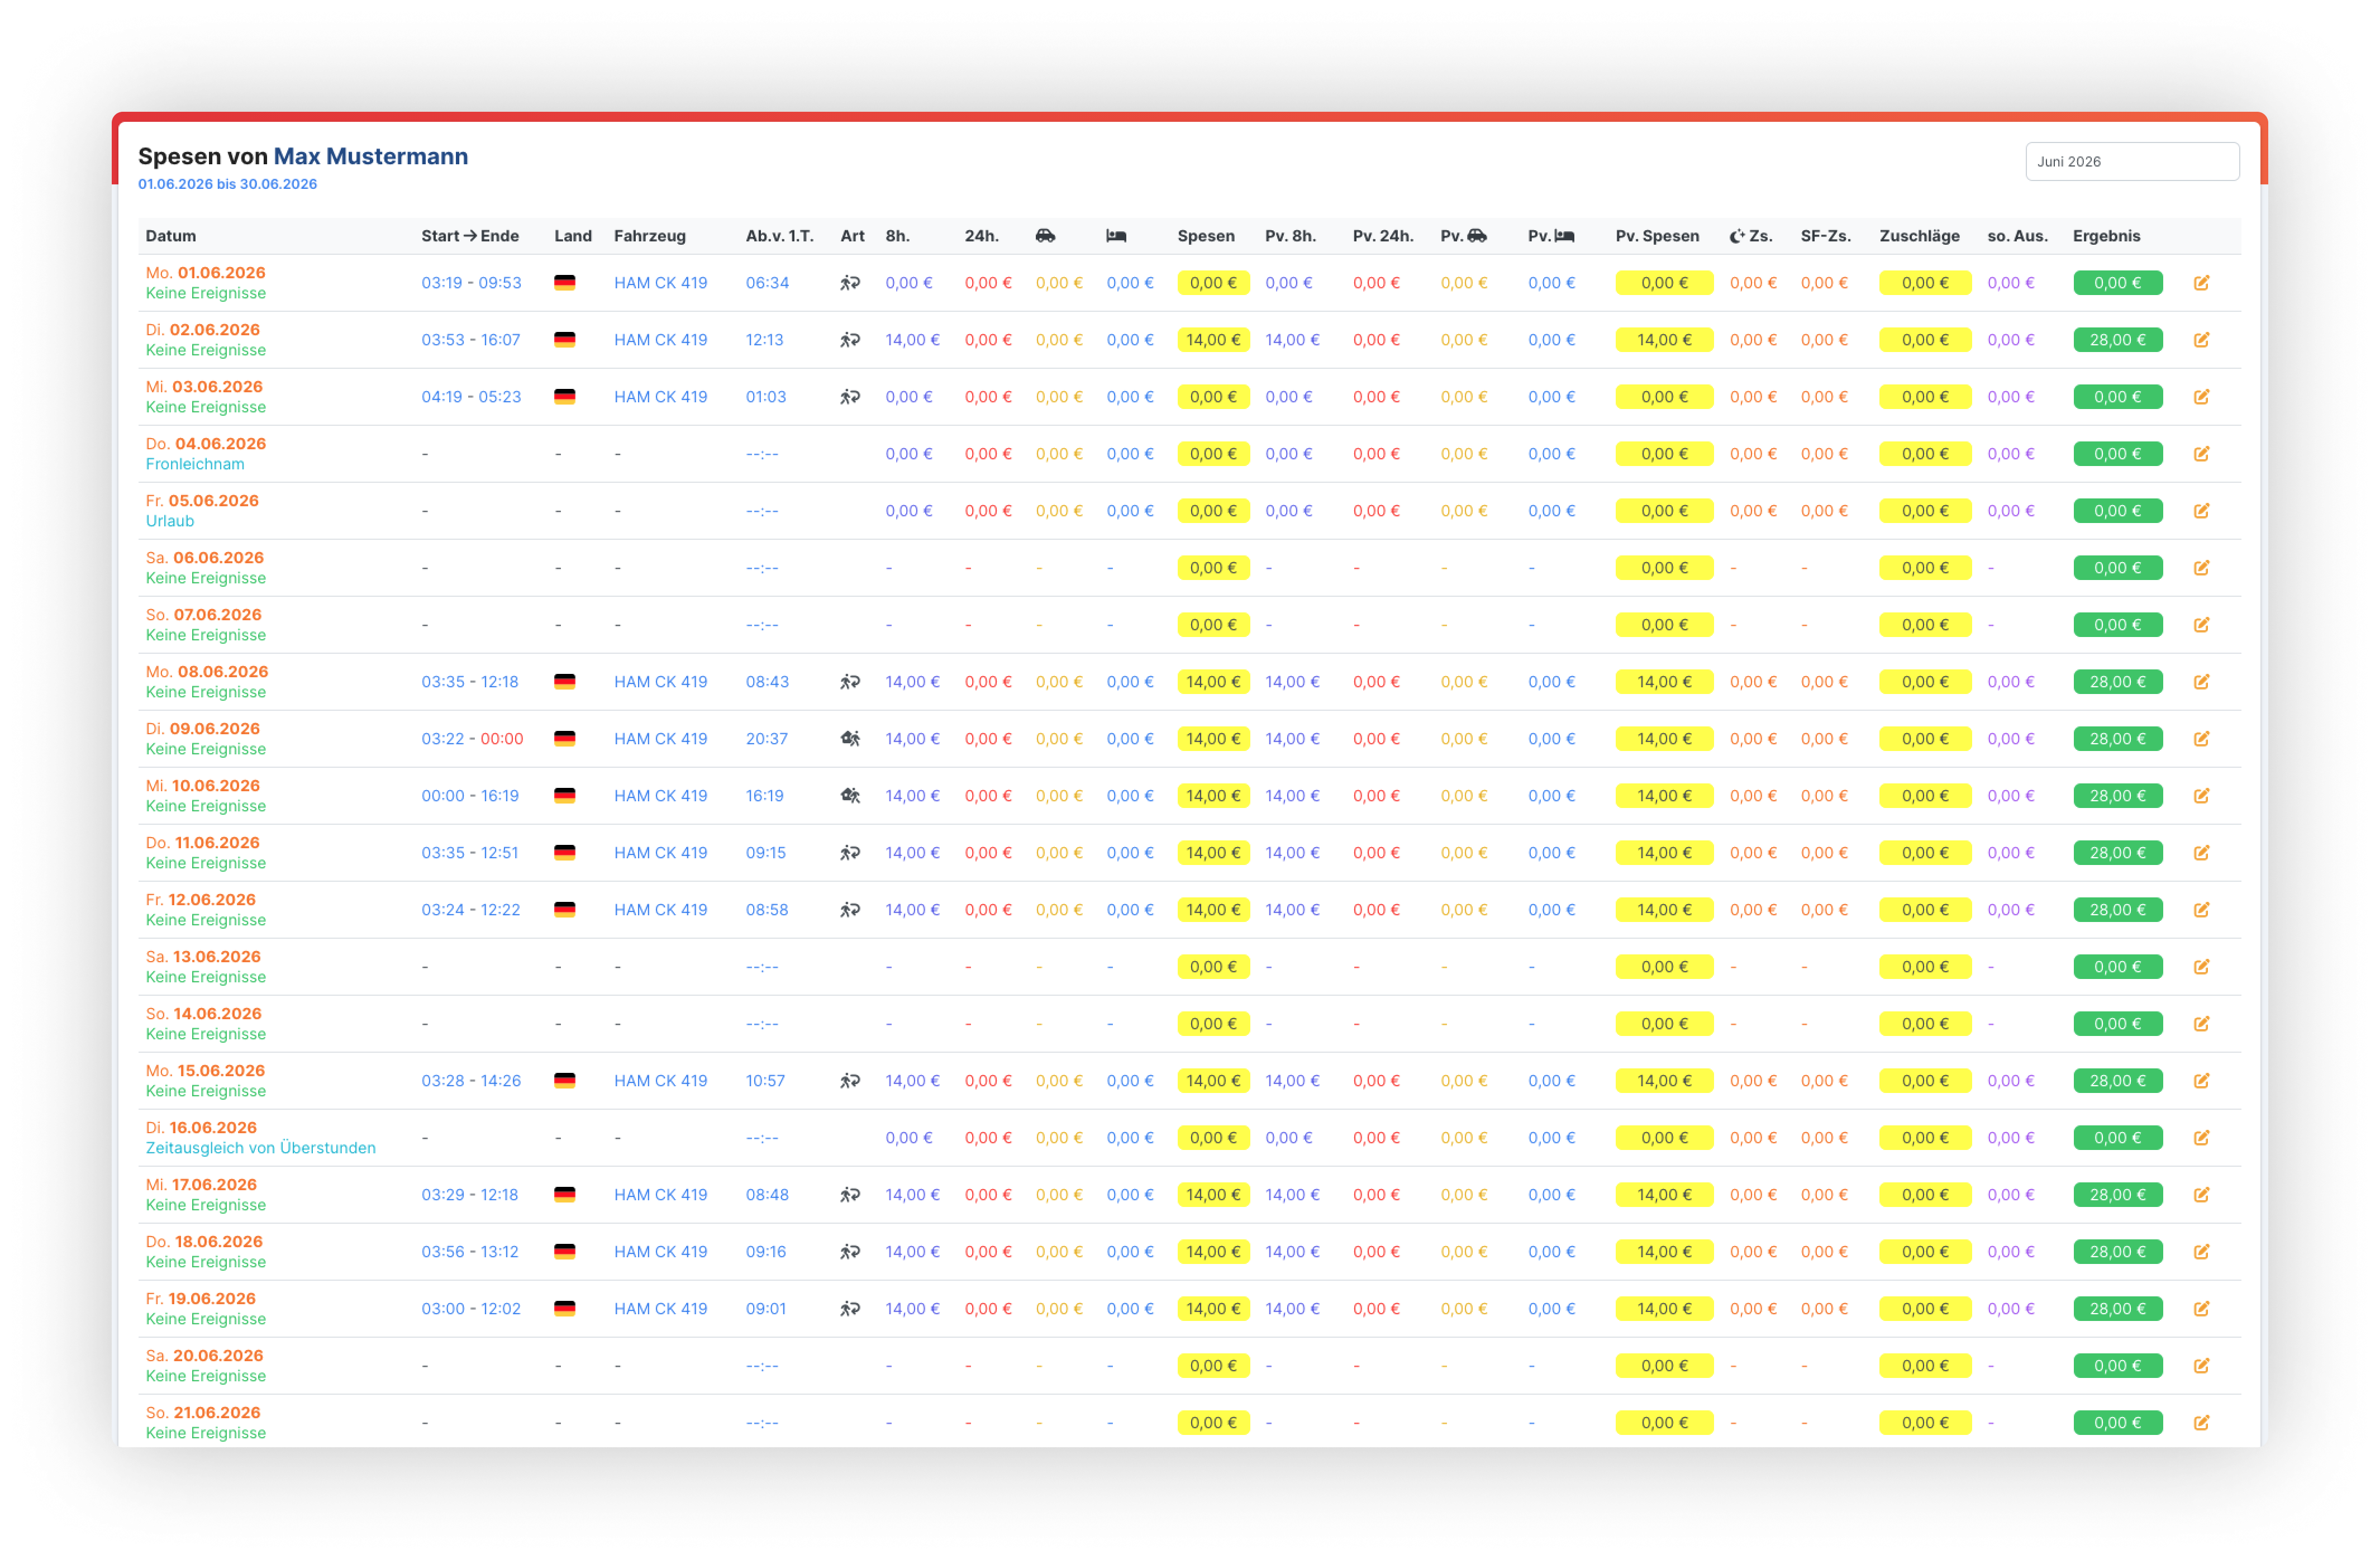Select the Zuschläge column header
Screen dimensions: 2380x1559
(1919, 236)
